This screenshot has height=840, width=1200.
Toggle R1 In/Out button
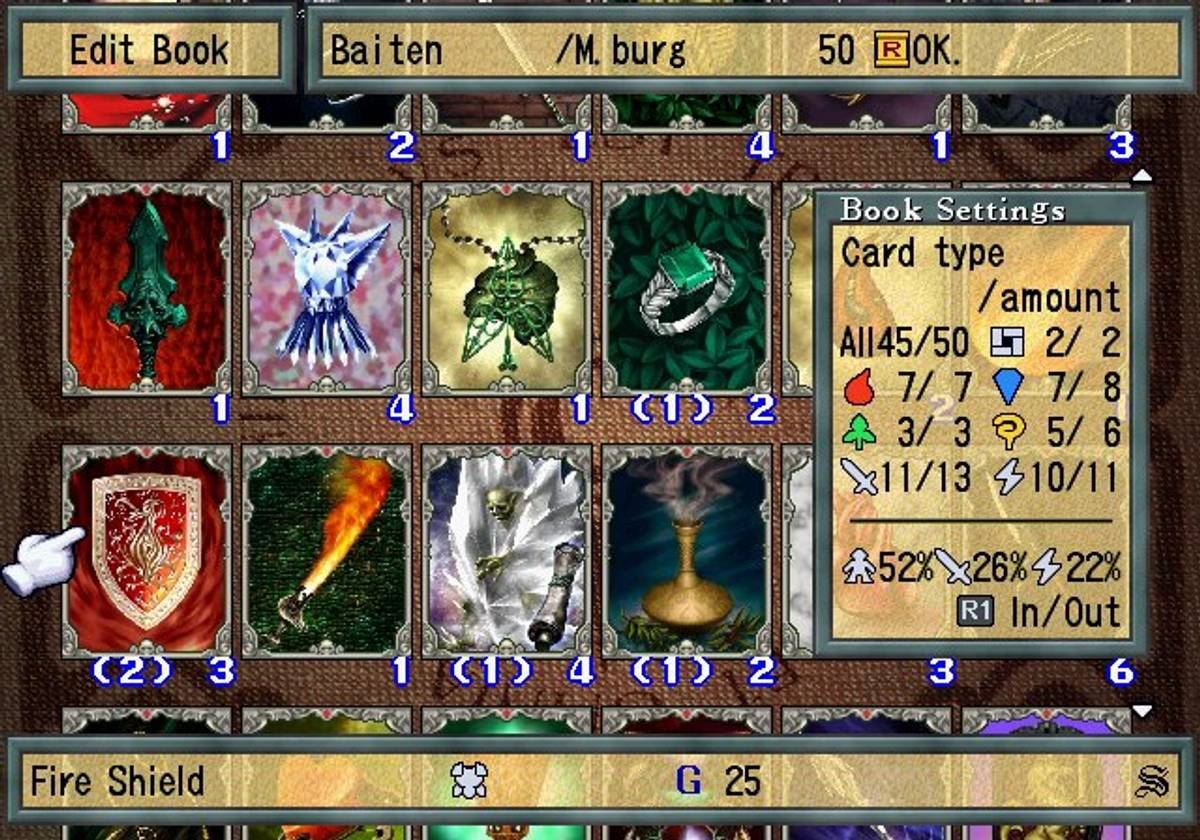coord(1039,612)
